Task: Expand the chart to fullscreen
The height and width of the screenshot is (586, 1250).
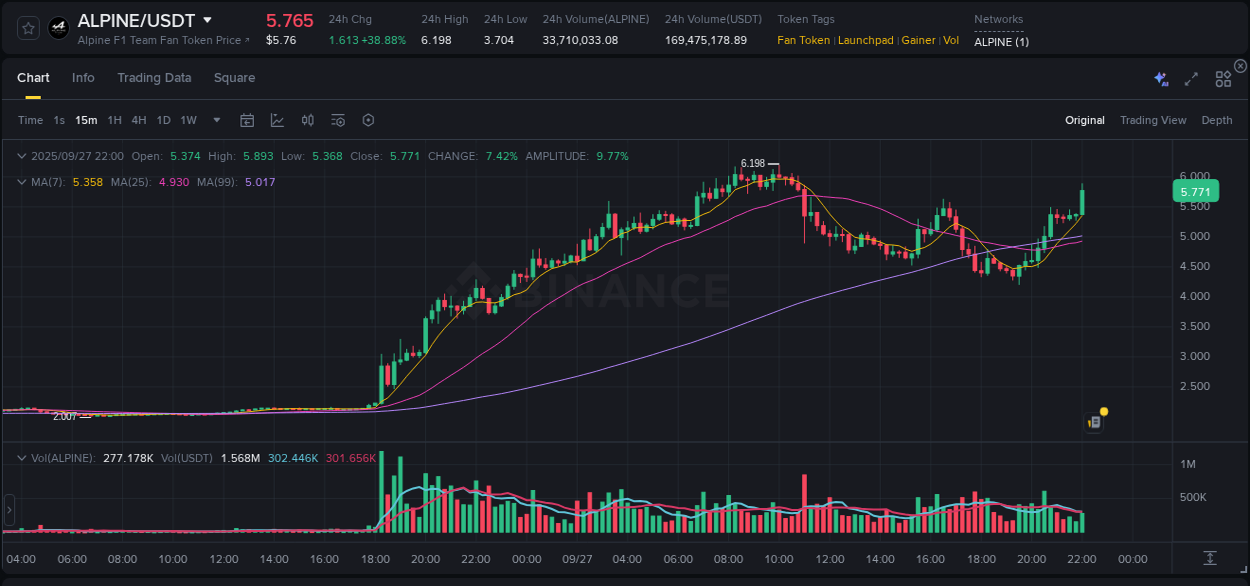Action: [x=1190, y=79]
